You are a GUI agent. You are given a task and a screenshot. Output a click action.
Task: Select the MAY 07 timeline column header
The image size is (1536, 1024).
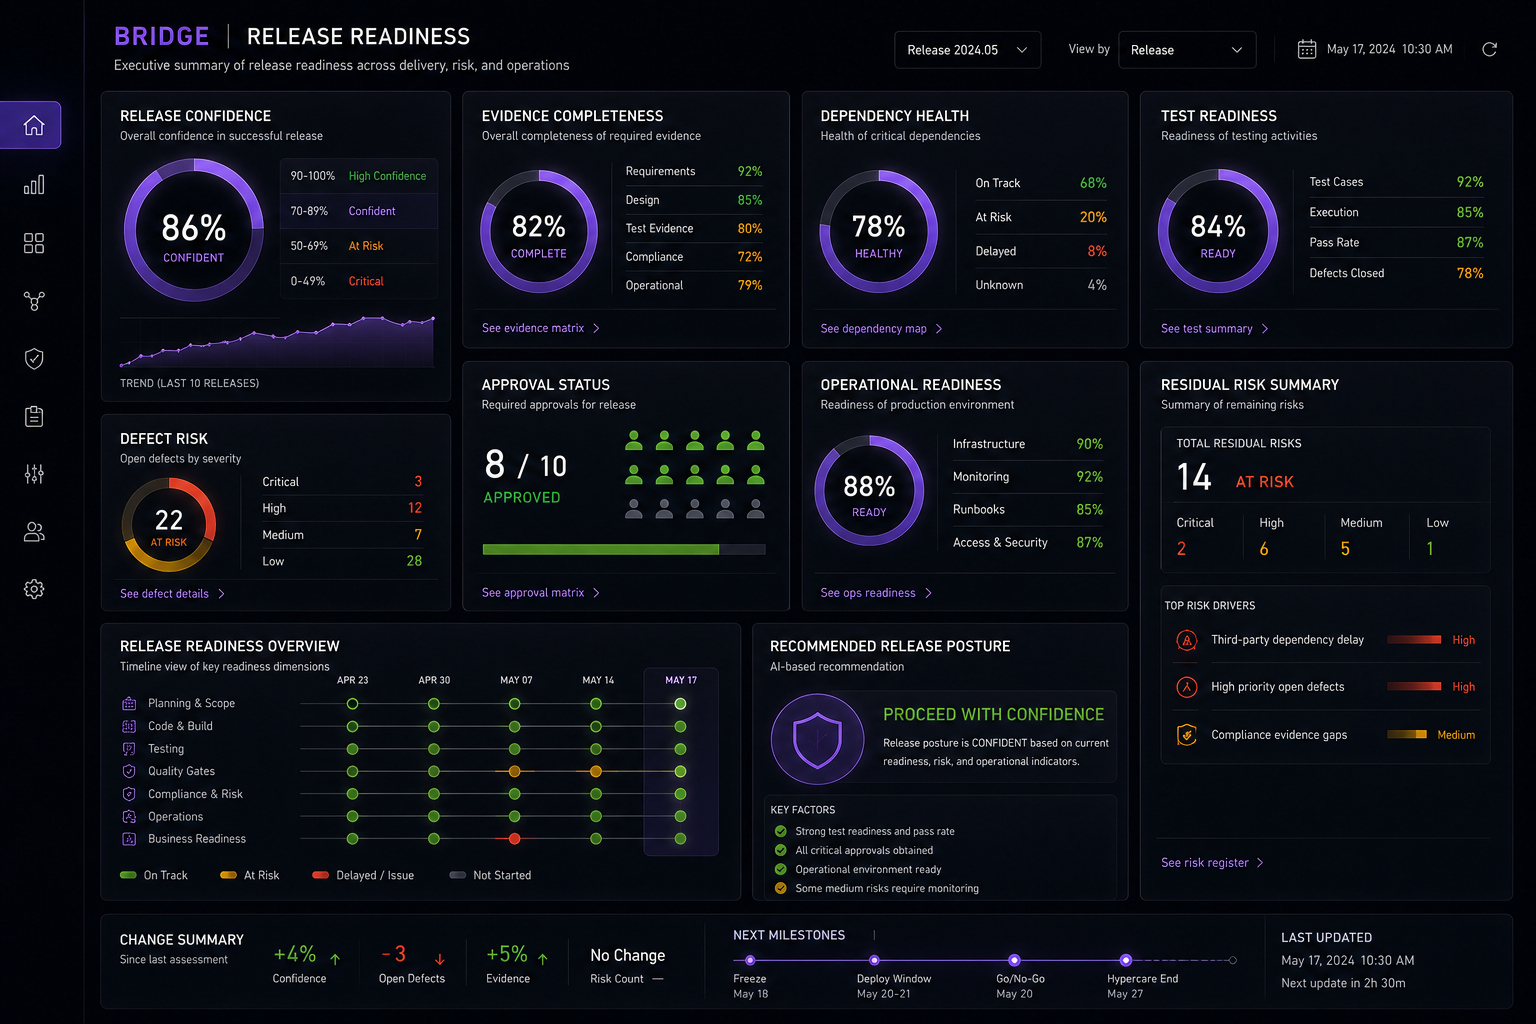click(x=516, y=680)
